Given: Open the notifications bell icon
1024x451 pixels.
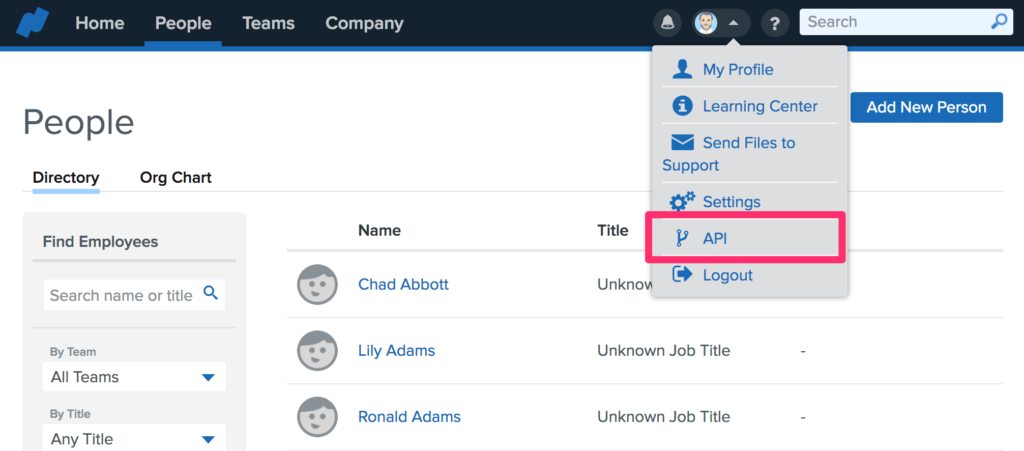Looking at the screenshot, I should tap(666, 23).
